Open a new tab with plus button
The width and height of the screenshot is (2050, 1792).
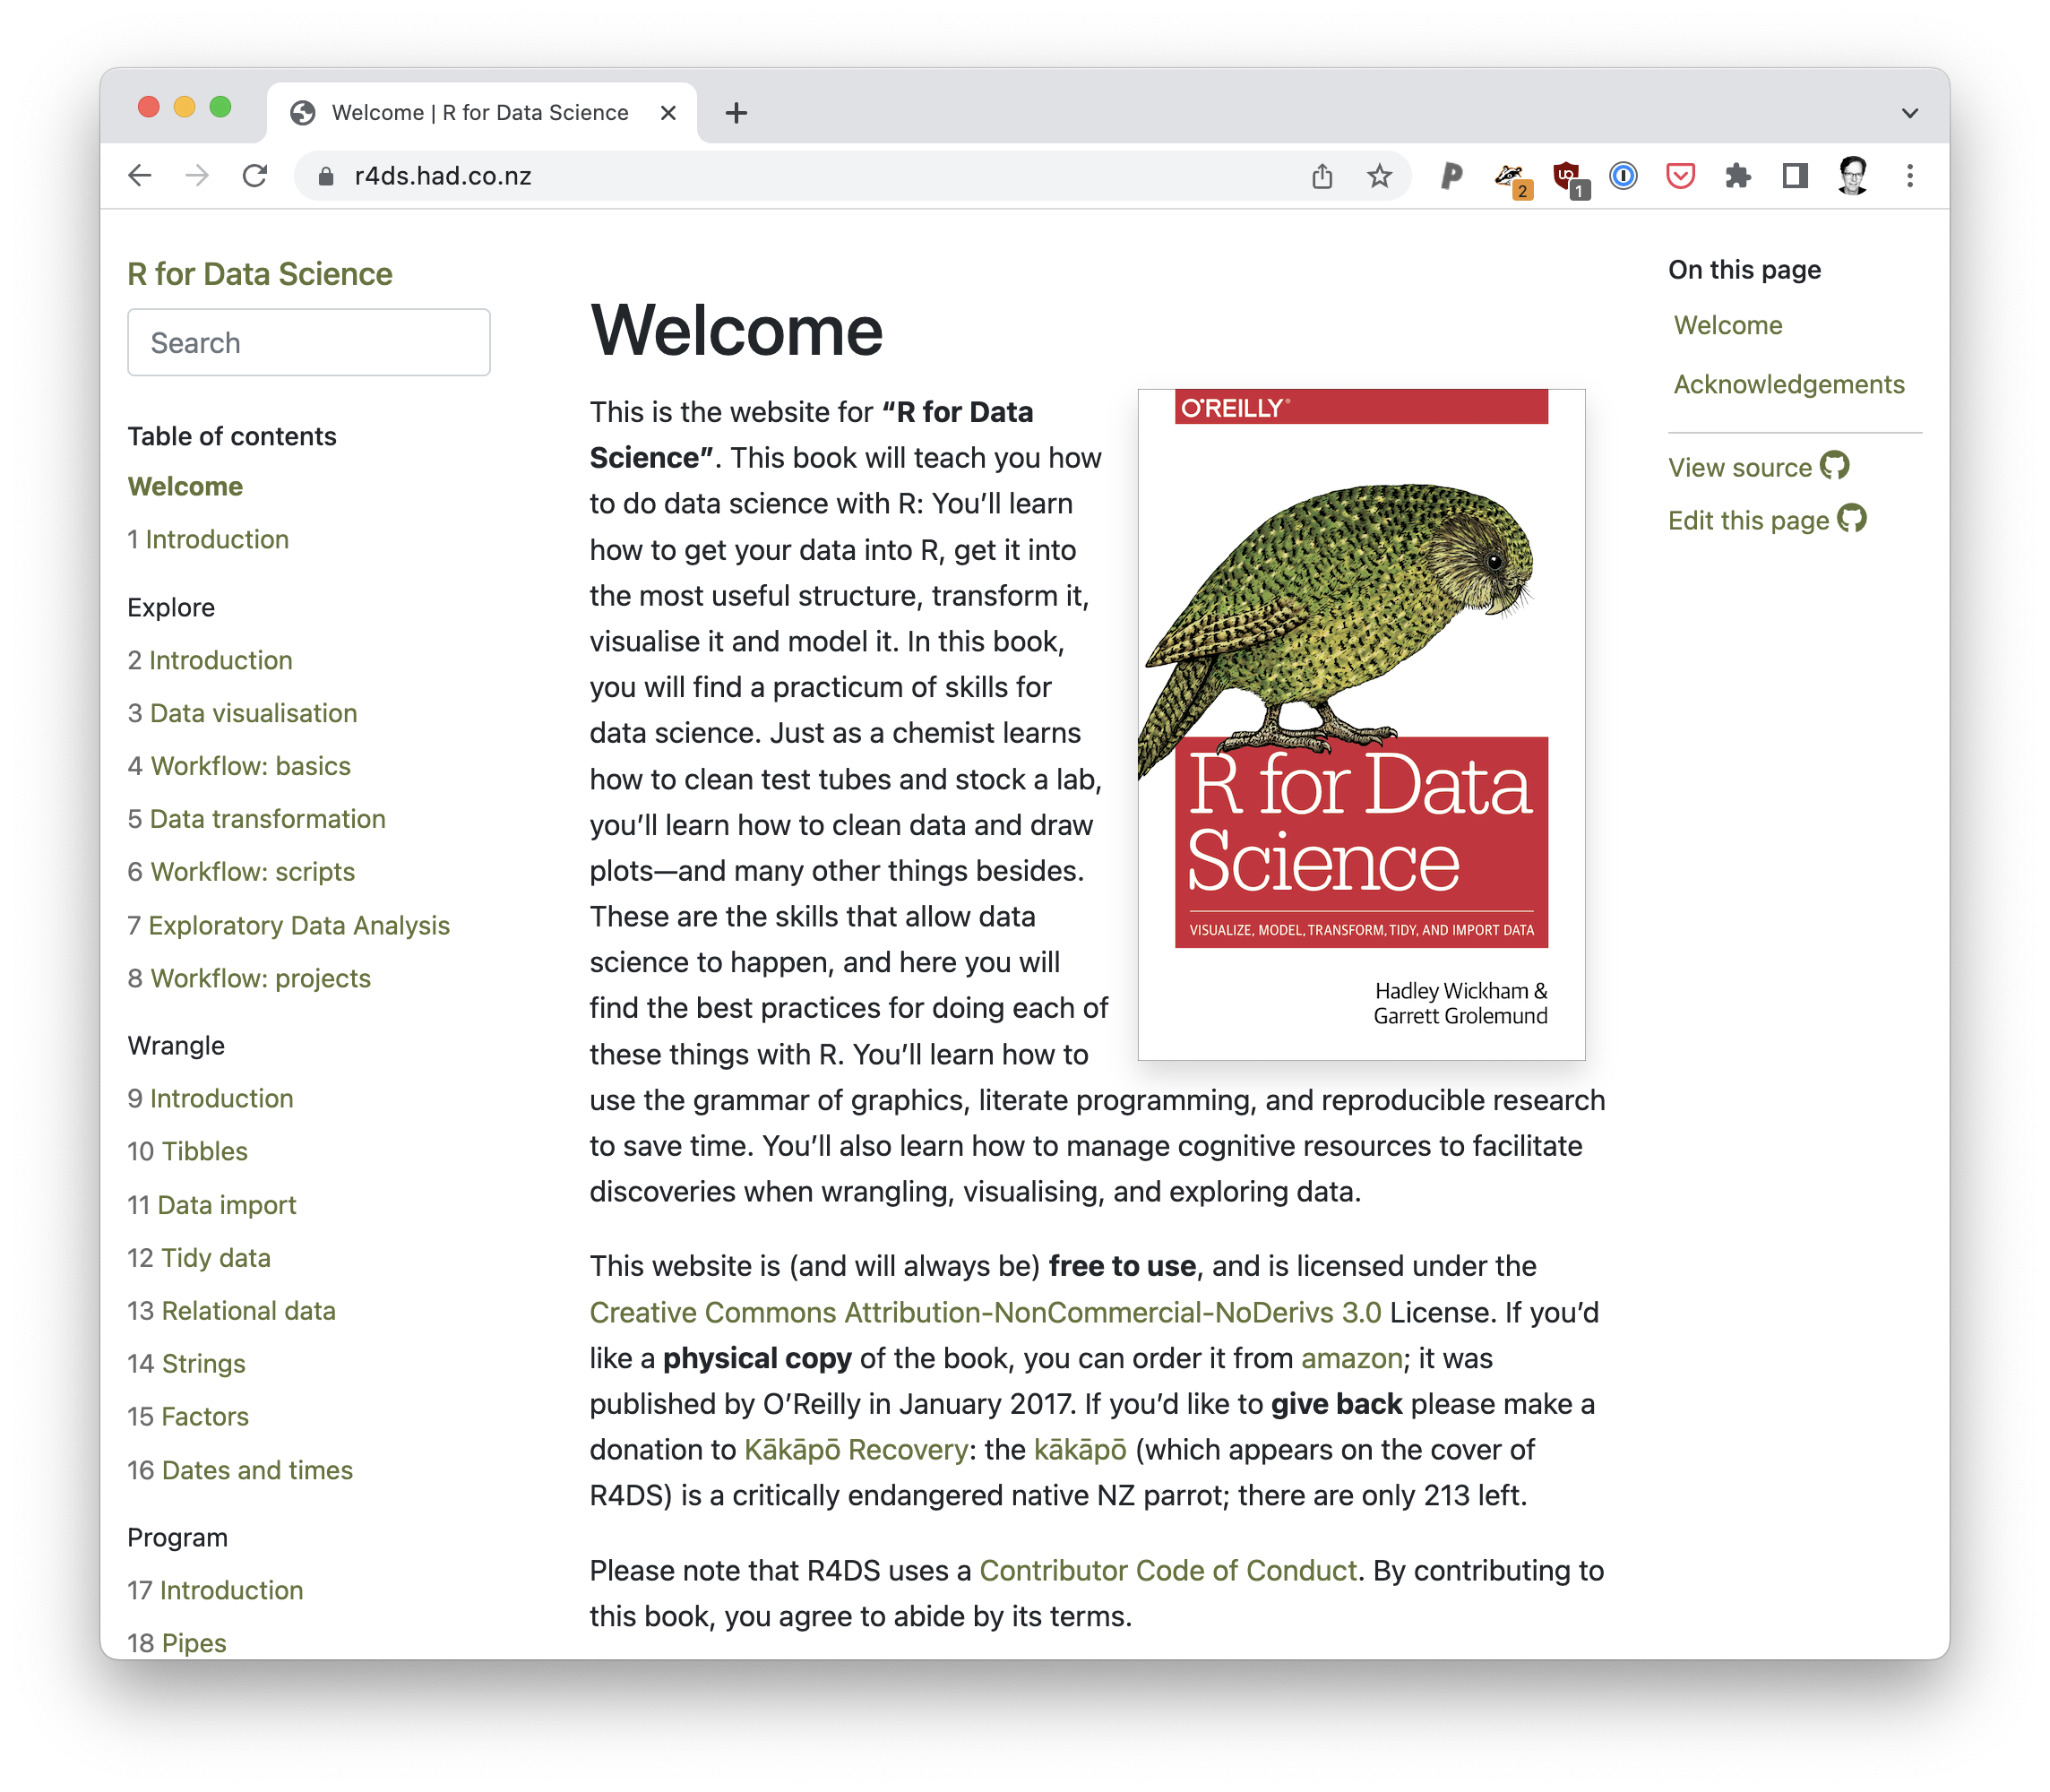(x=736, y=113)
